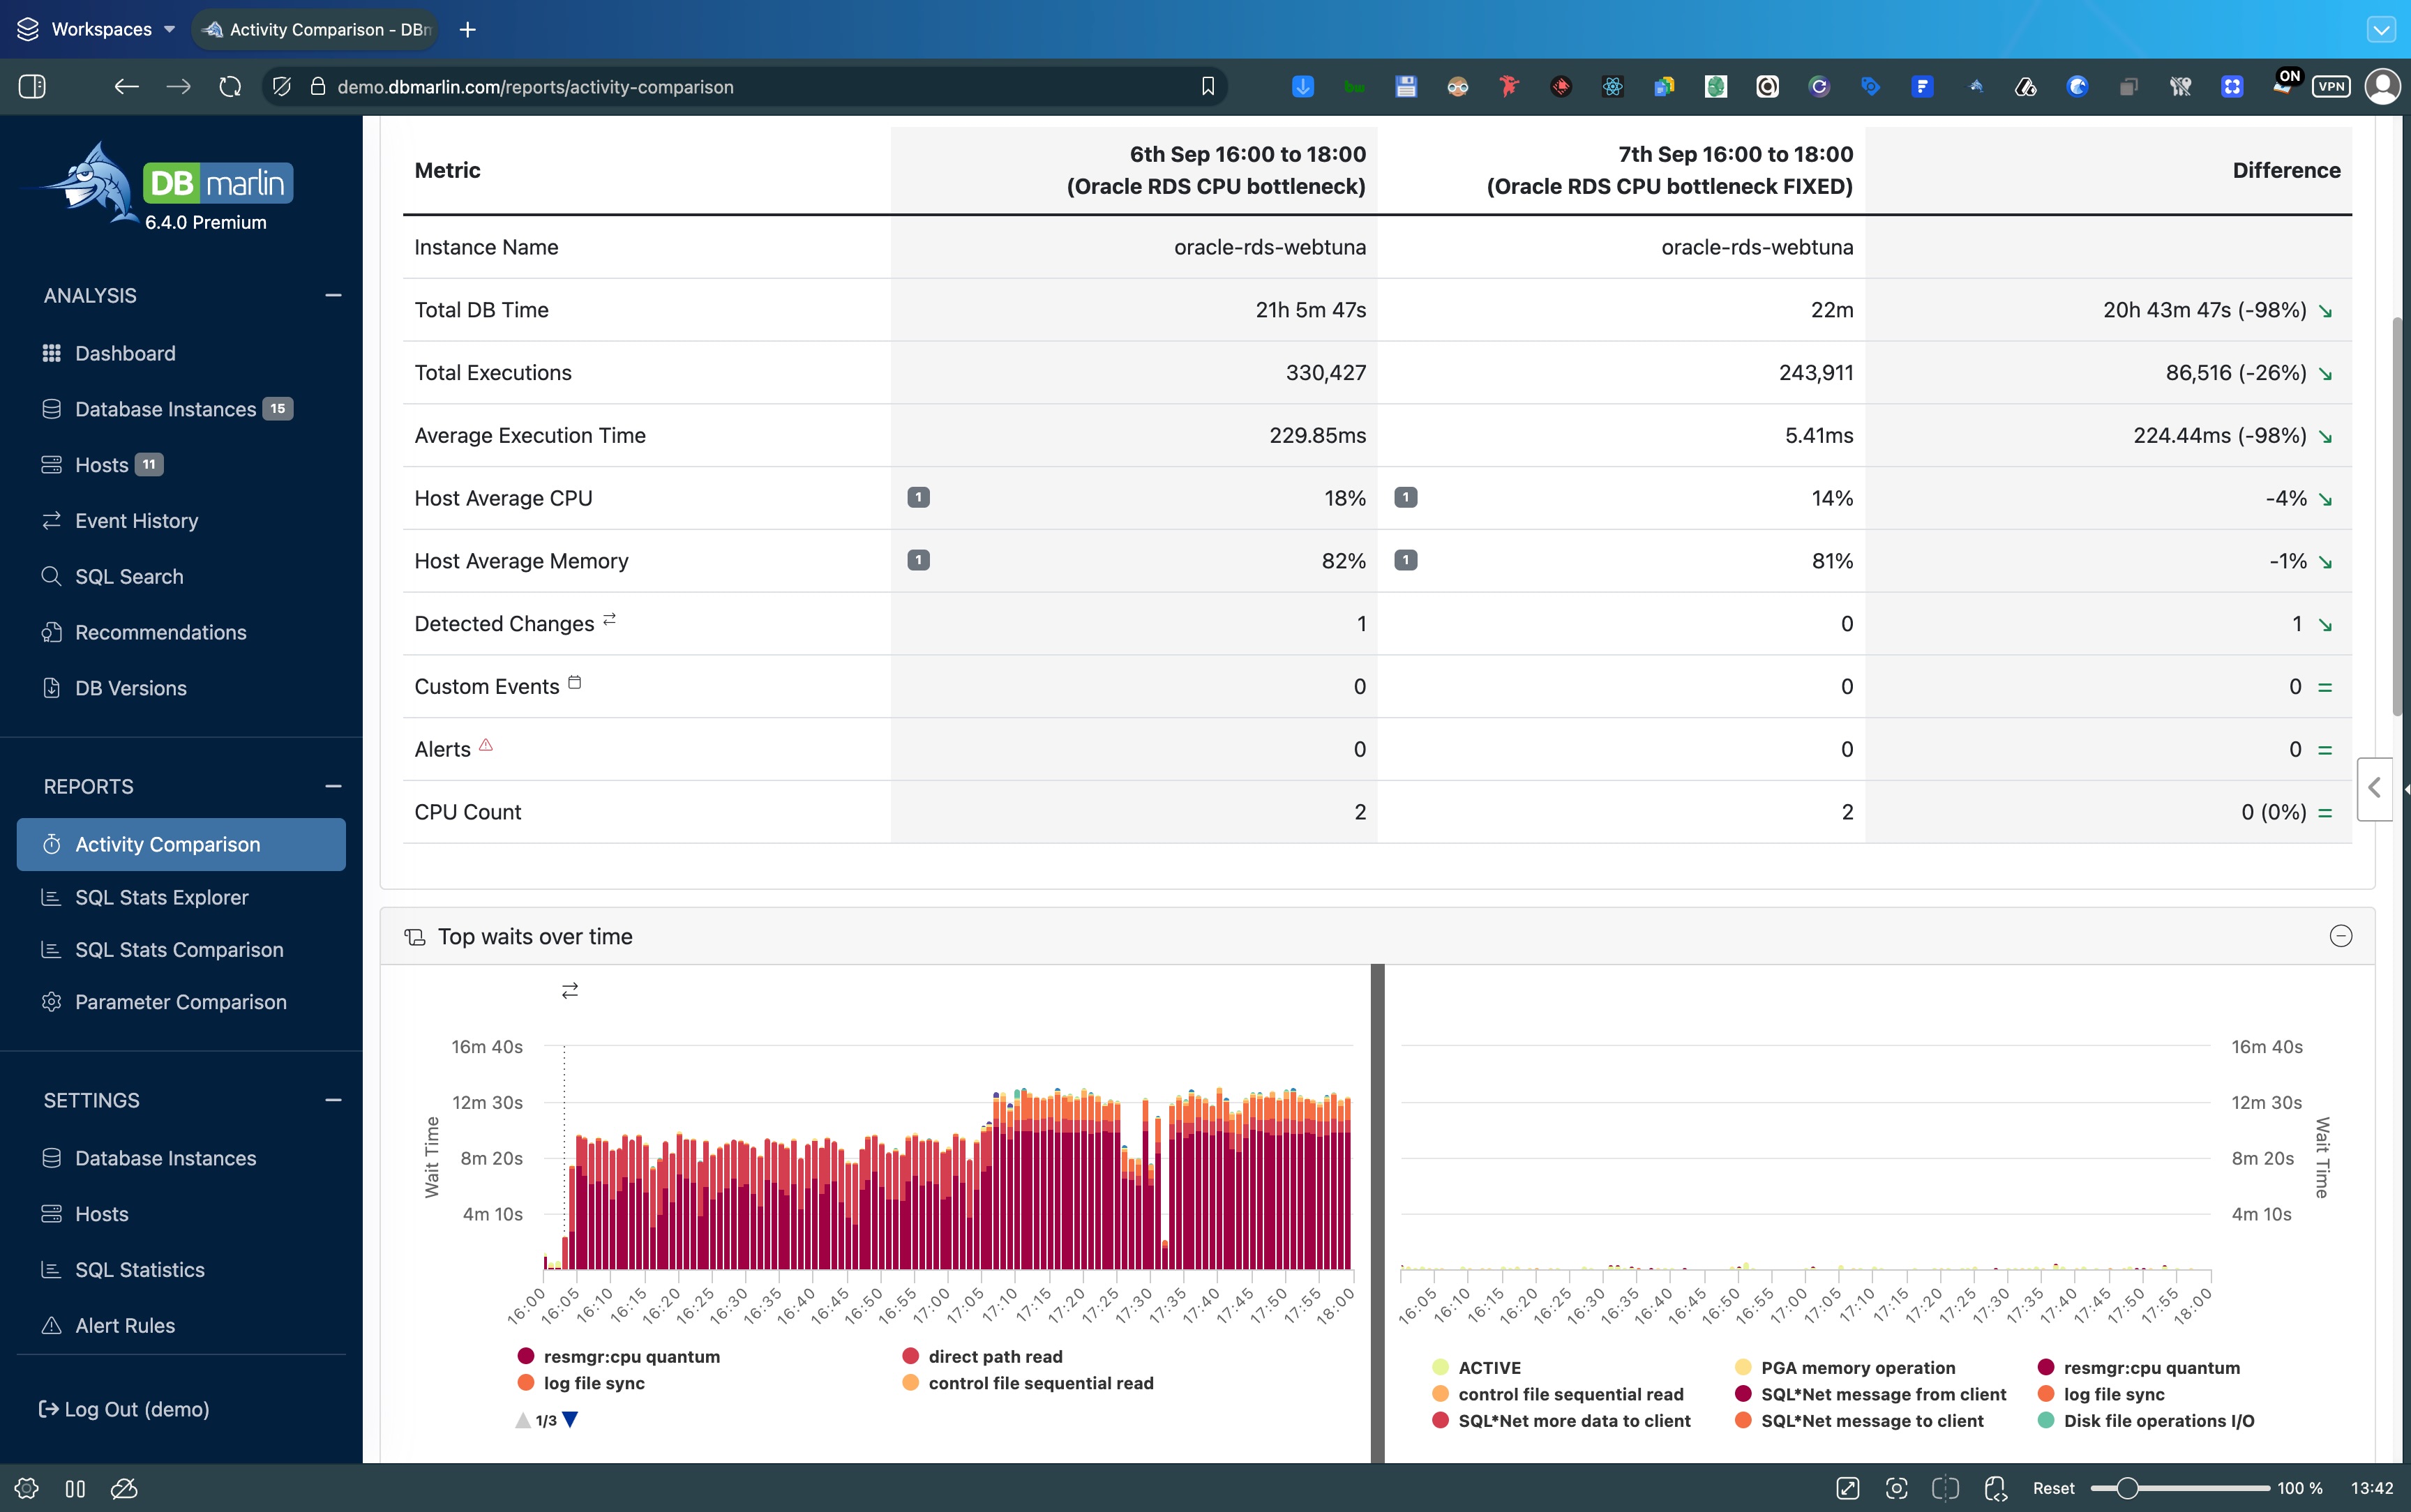Toggle SQL*Net message to client legend
Image resolution: width=2411 pixels, height=1512 pixels.
point(1860,1421)
